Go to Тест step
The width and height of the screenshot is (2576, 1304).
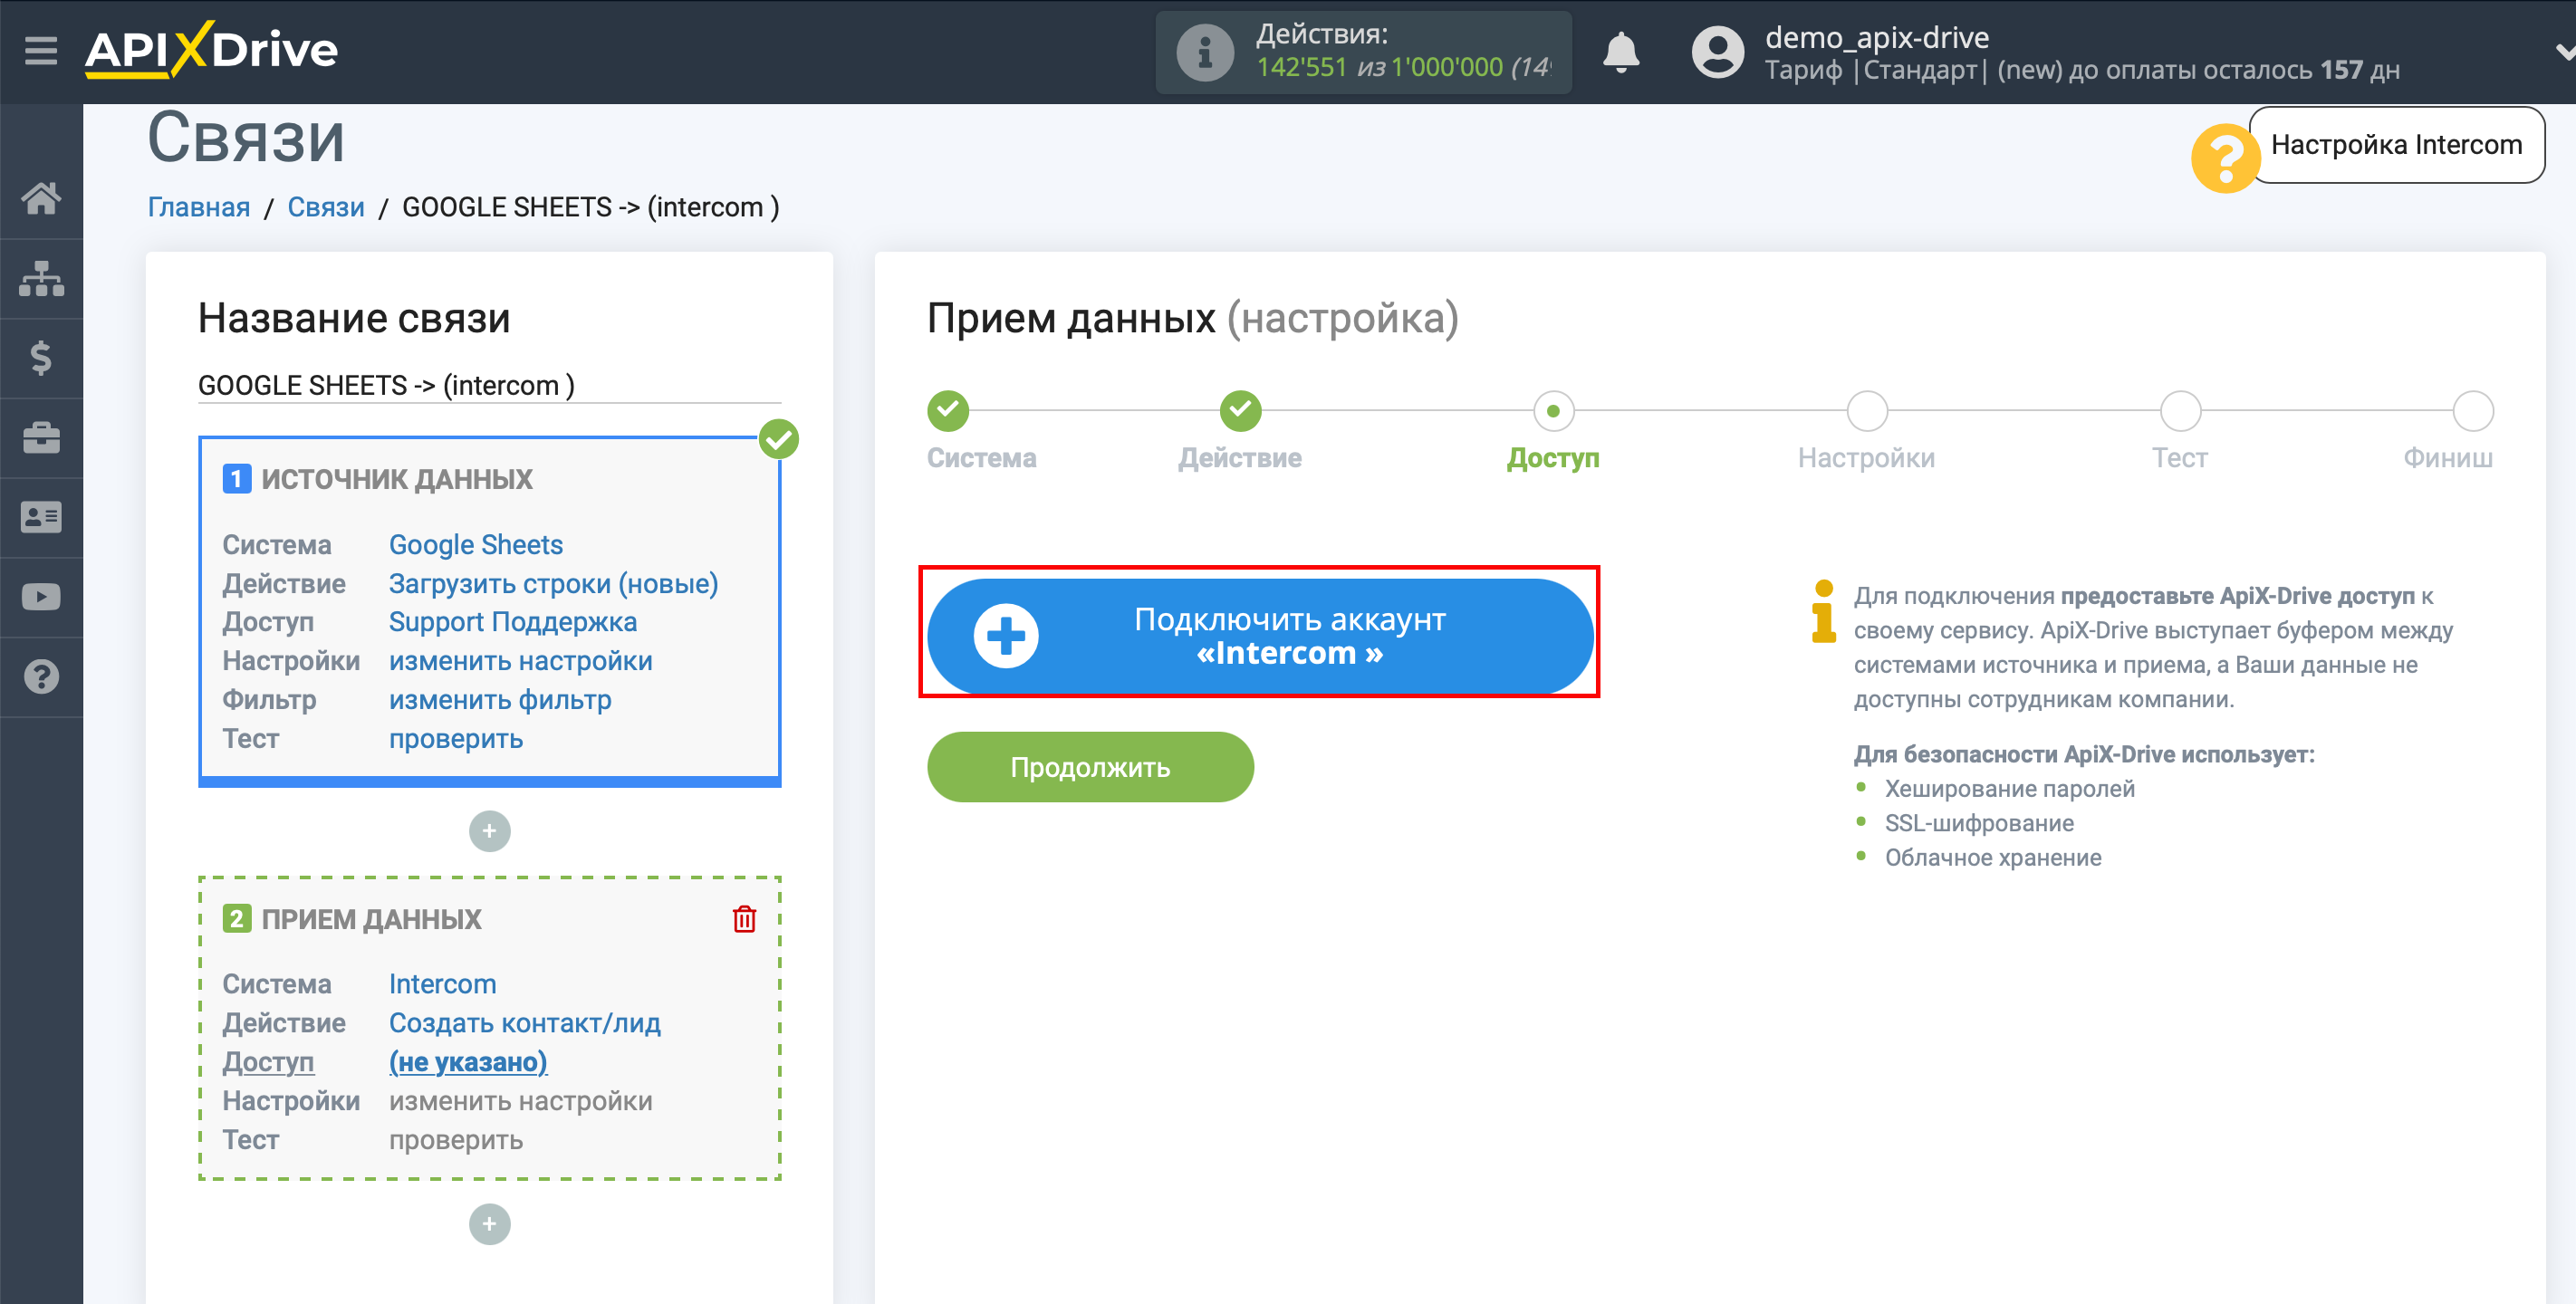2180,411
